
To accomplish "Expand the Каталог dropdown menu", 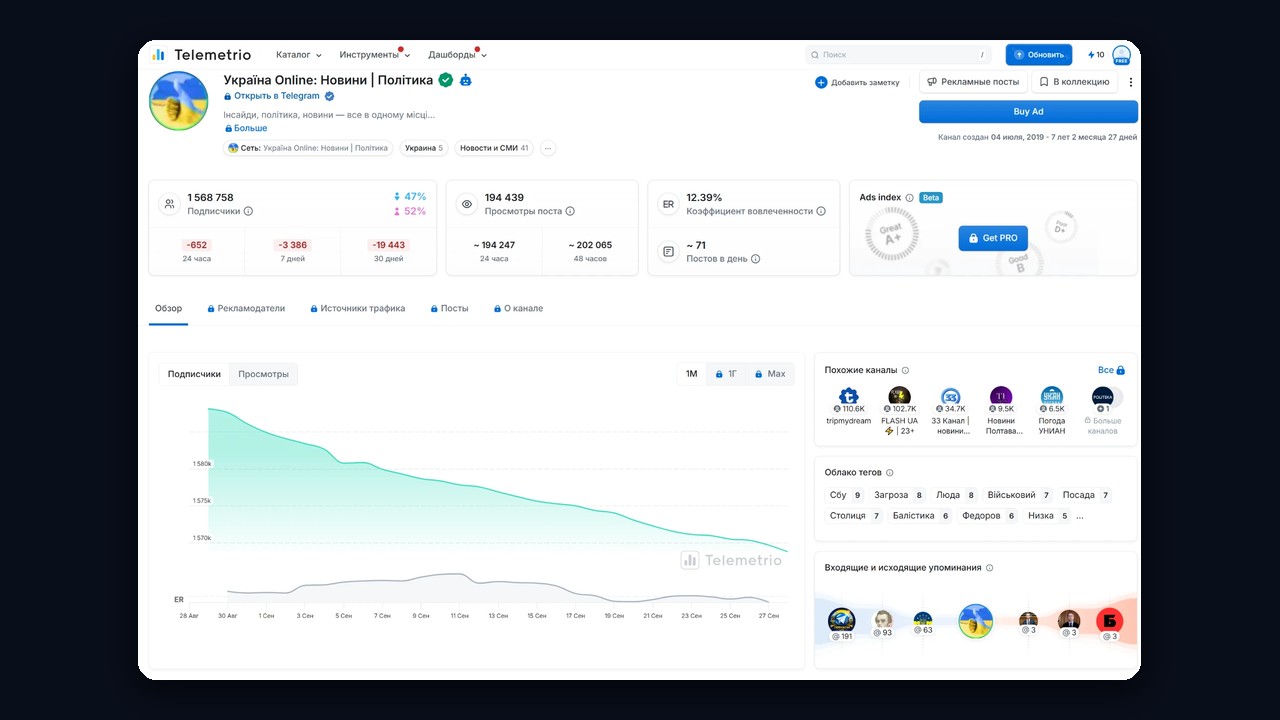I will pyautogui.click(x=298, y=55).
